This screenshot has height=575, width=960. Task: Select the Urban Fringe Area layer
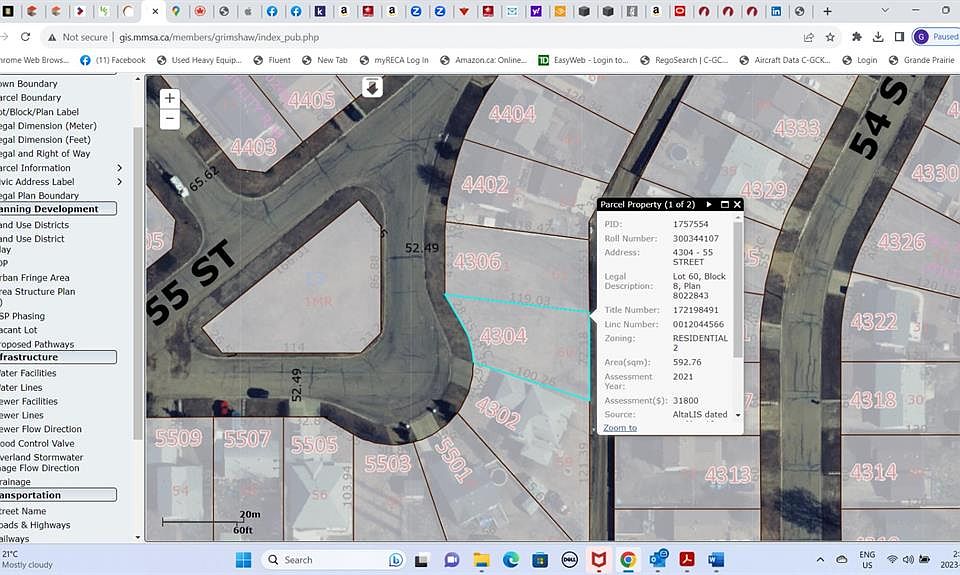(34, 277)
